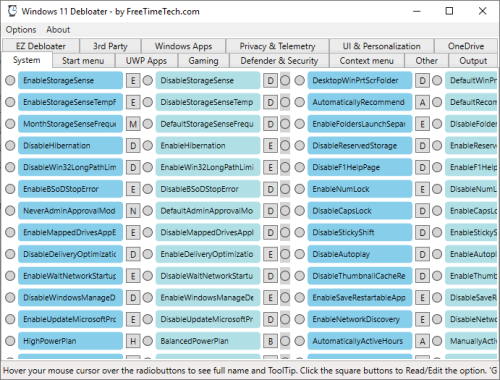Click the H button beside HighPowerPlan

[x=133, y=341]
